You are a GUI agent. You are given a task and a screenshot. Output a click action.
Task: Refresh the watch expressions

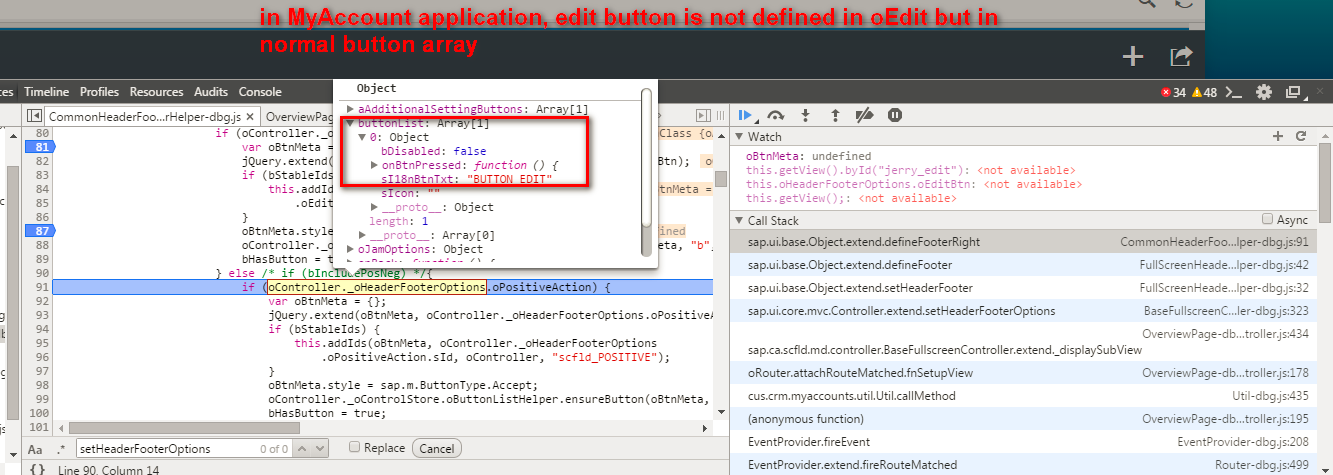coord(1301,136)
